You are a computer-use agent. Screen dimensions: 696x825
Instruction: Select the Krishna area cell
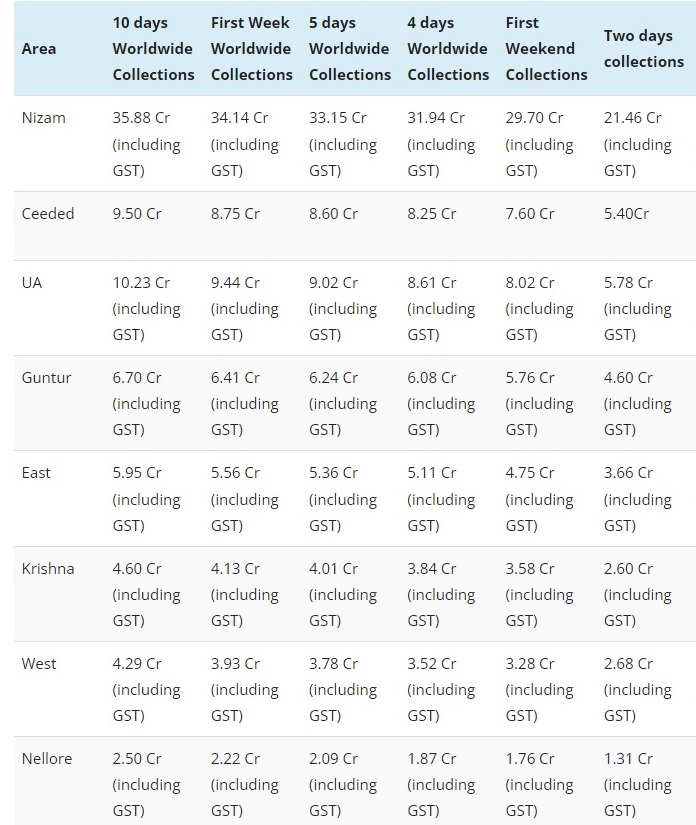pos(48,568)
